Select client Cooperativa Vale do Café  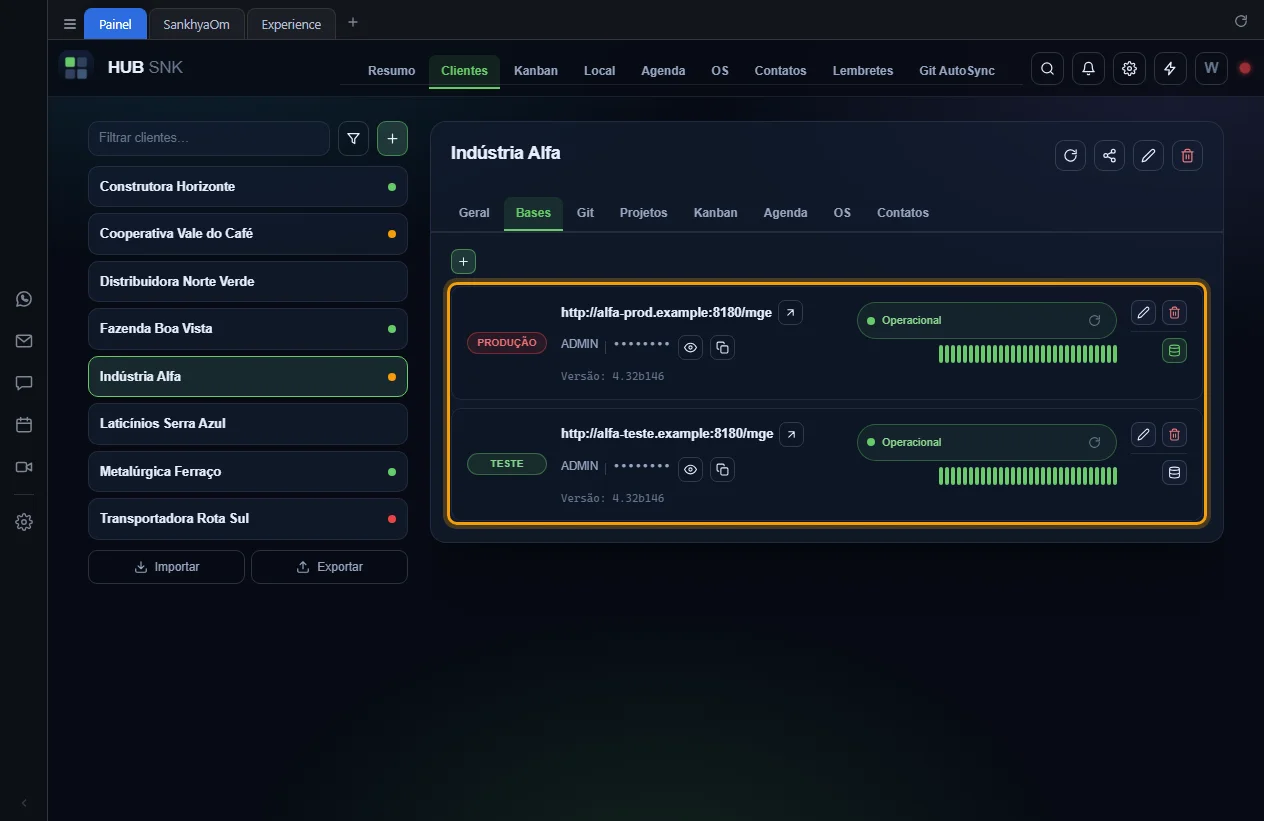pos(248,234)
